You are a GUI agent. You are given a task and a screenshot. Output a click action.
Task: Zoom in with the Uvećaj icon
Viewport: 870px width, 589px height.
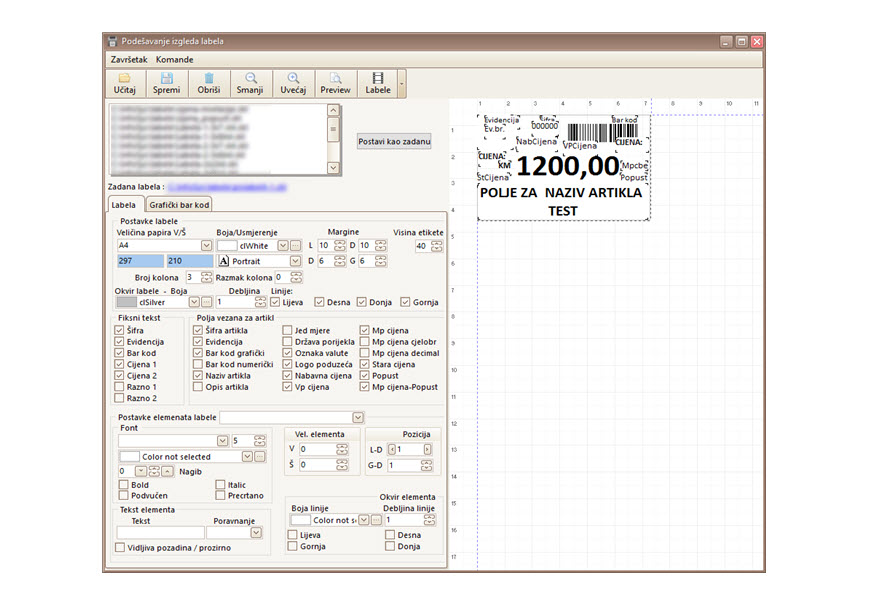293,78
